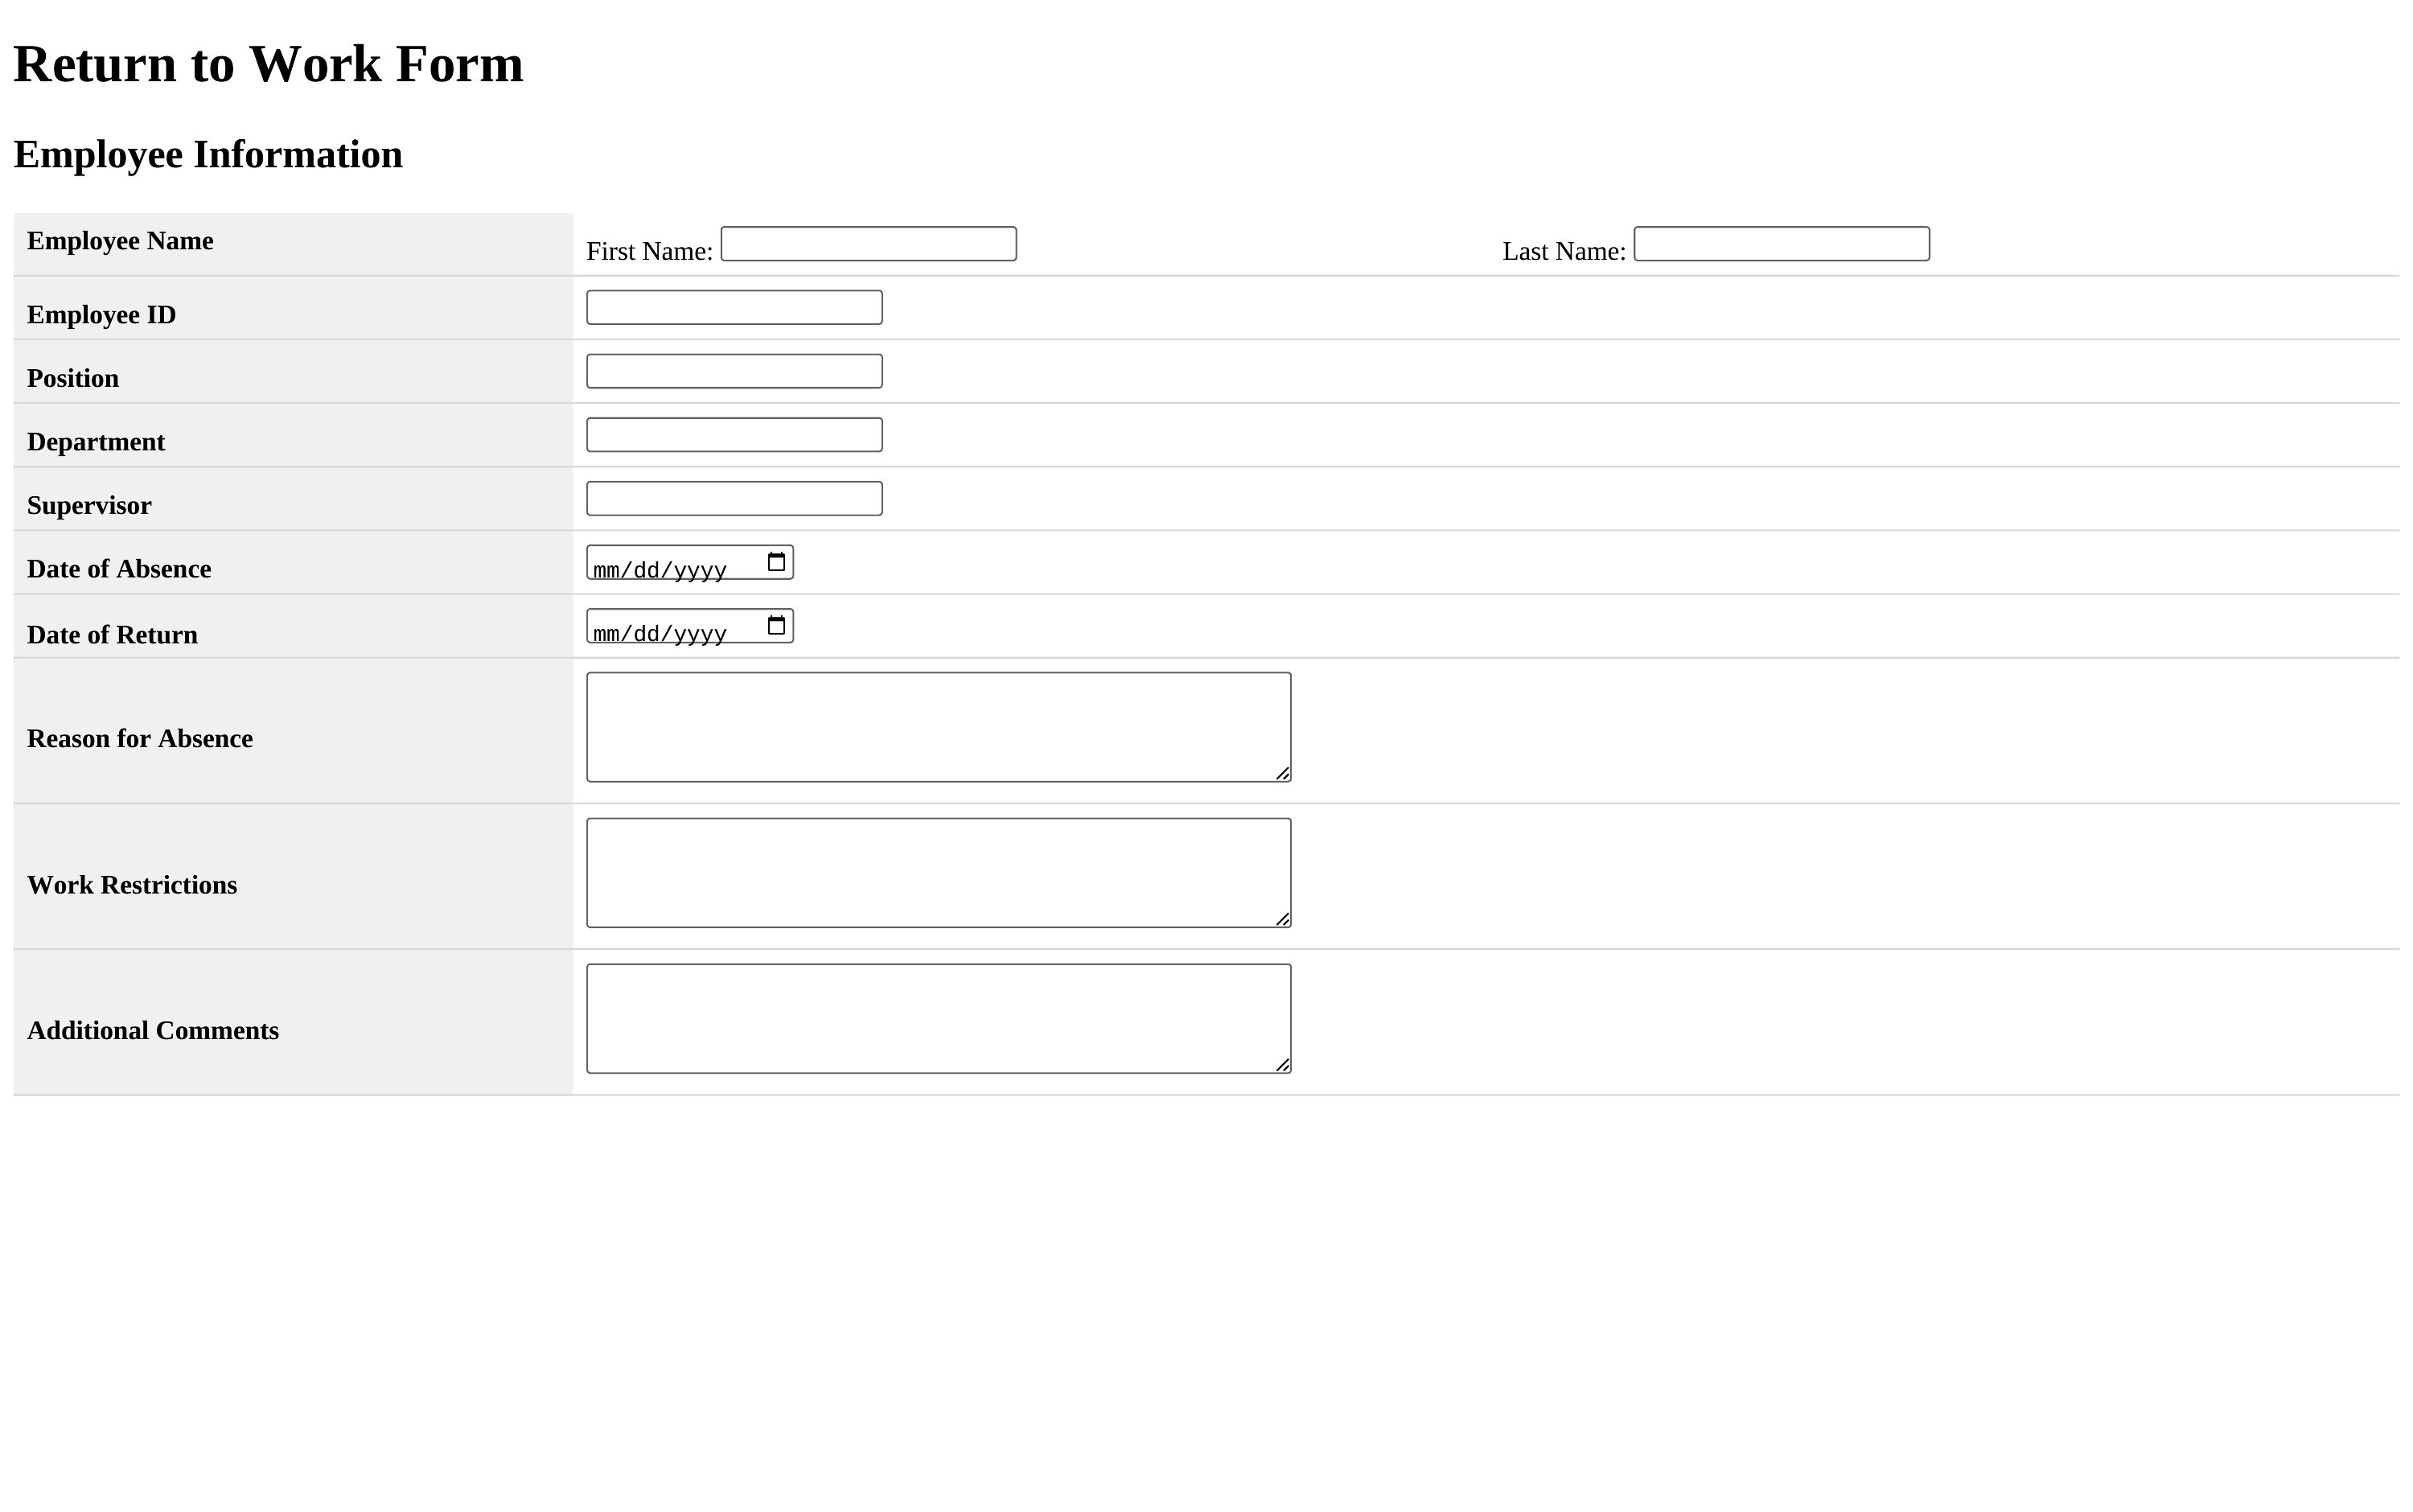Viewport: 2413px width, 1512px height.
Task: Click the month segment of Date of Absence
Action: pos(605,570)
